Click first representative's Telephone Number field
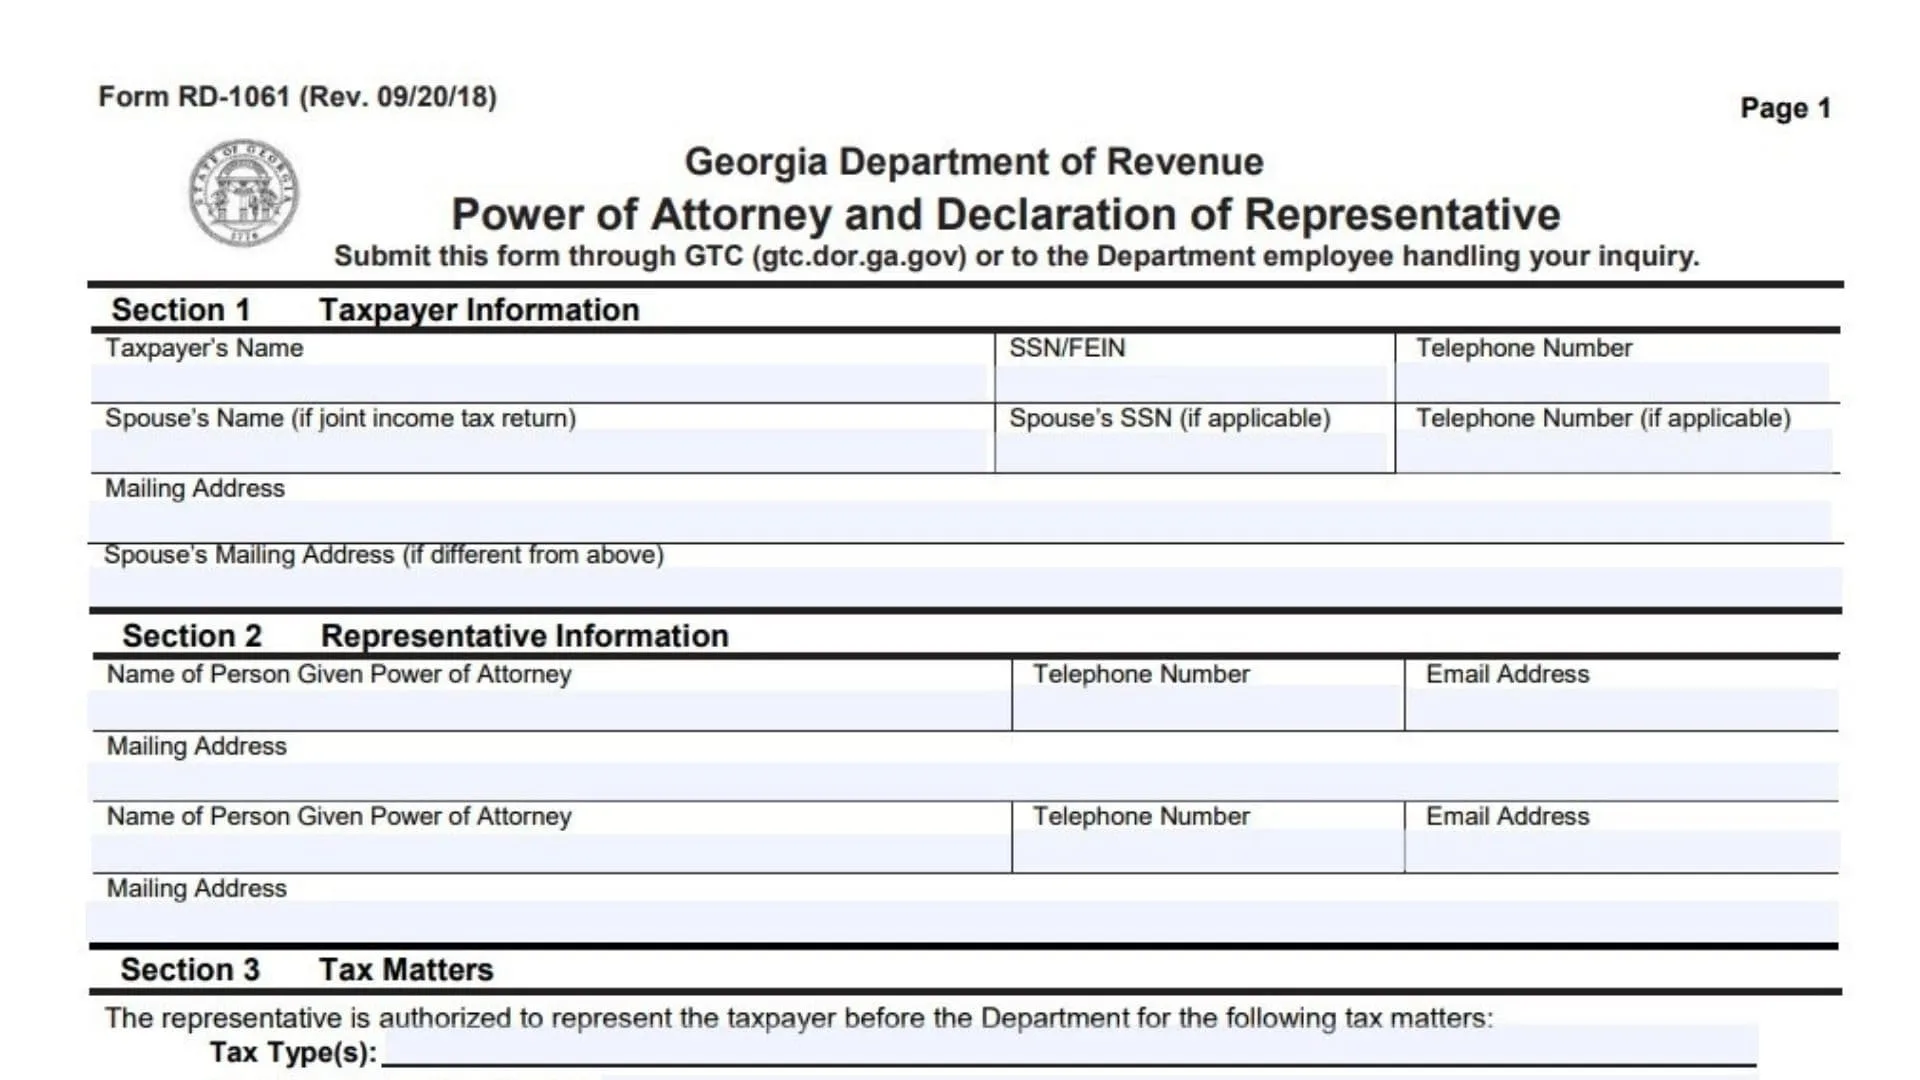The width and height of the screenshot is (1920, 1080). click(x=1207, y=709)
